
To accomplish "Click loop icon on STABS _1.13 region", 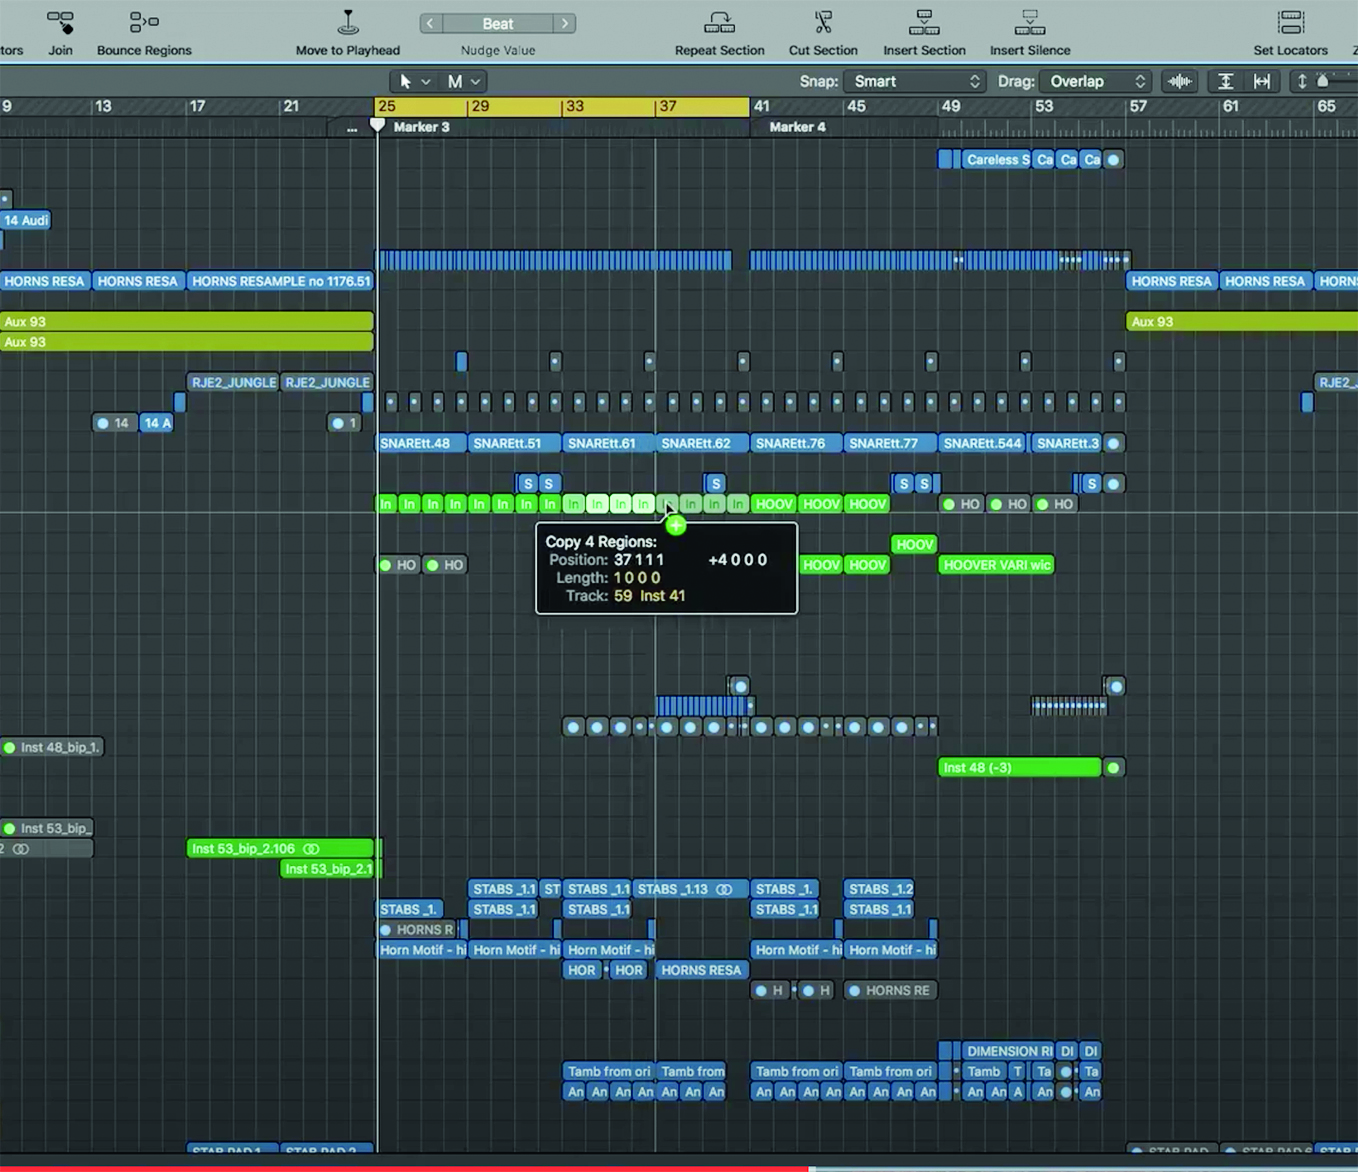I will pos(724,889).
